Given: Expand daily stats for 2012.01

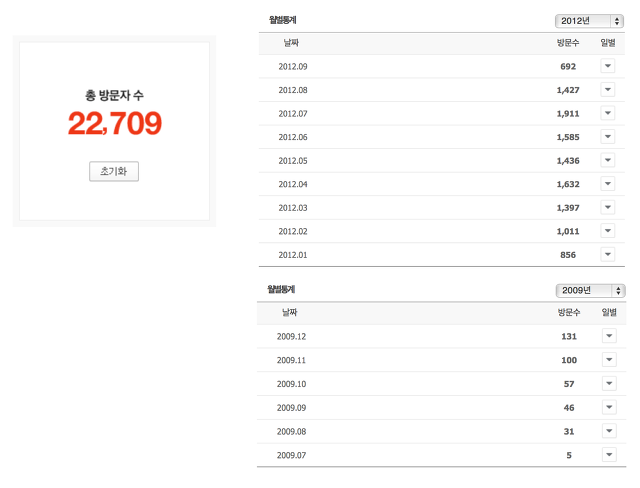Looking at the screenshot, I should [x=608, y=255].
